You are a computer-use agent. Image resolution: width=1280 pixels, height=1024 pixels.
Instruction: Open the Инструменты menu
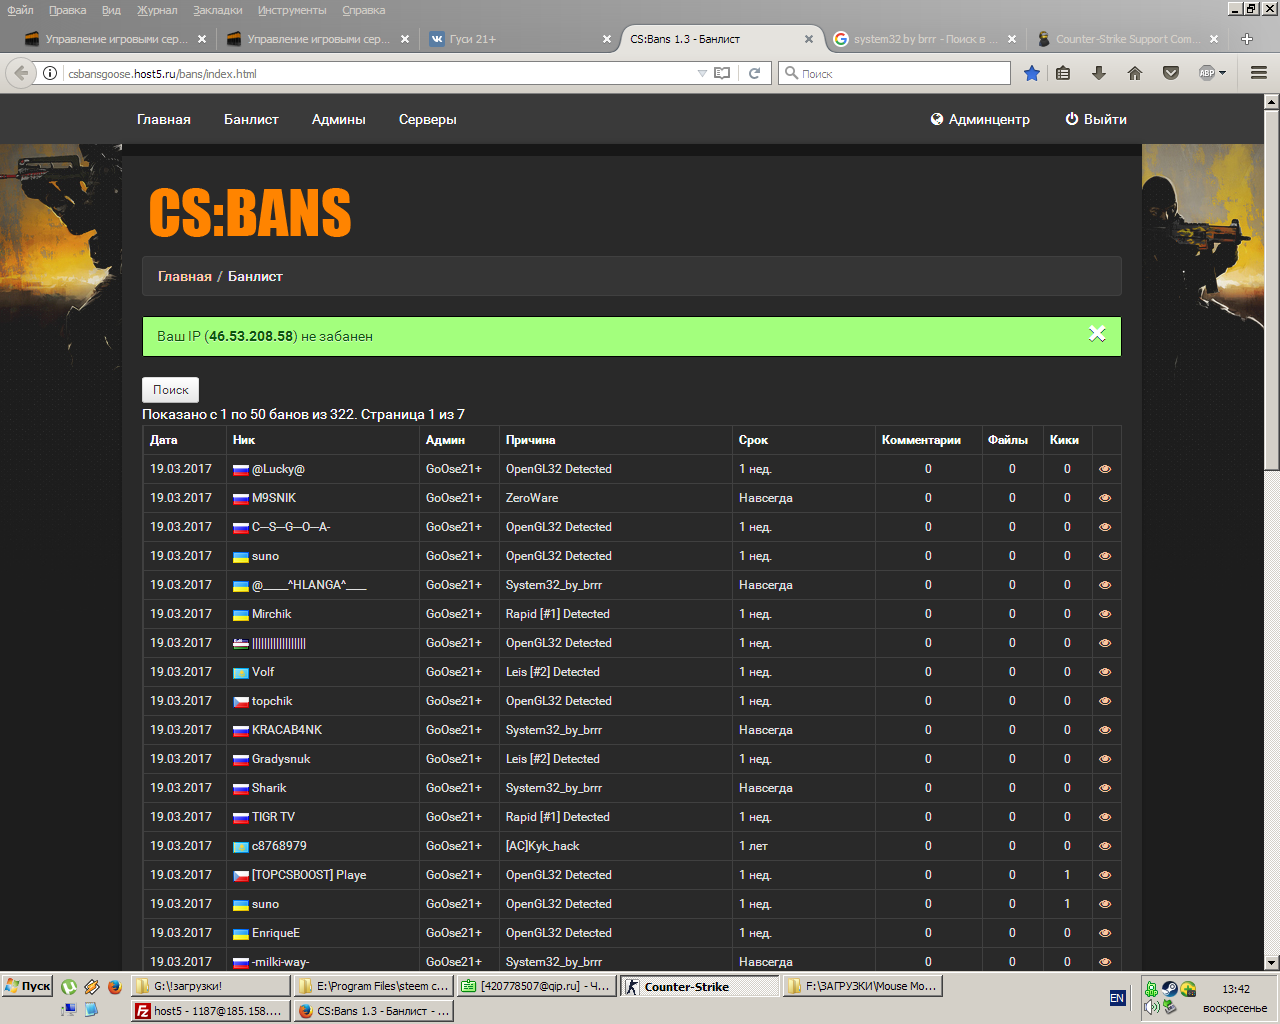[292, 10]
